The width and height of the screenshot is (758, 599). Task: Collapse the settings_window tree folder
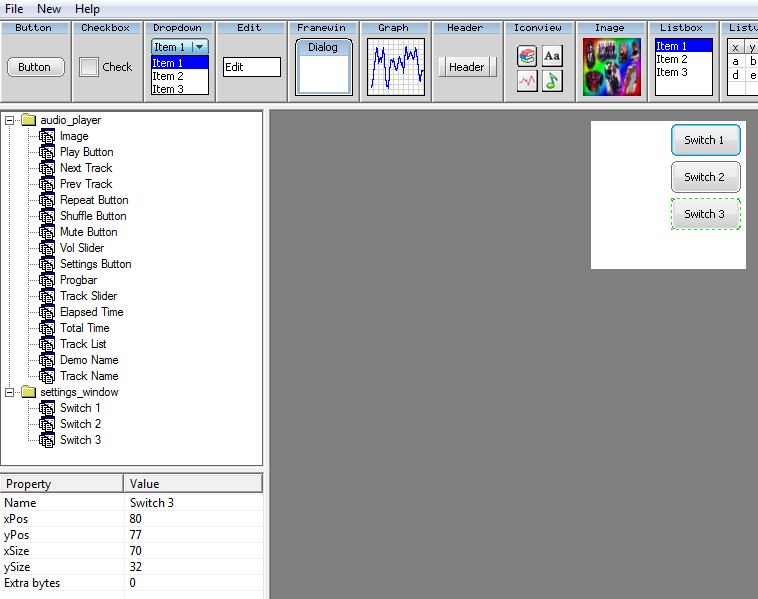tap(10, 392)
